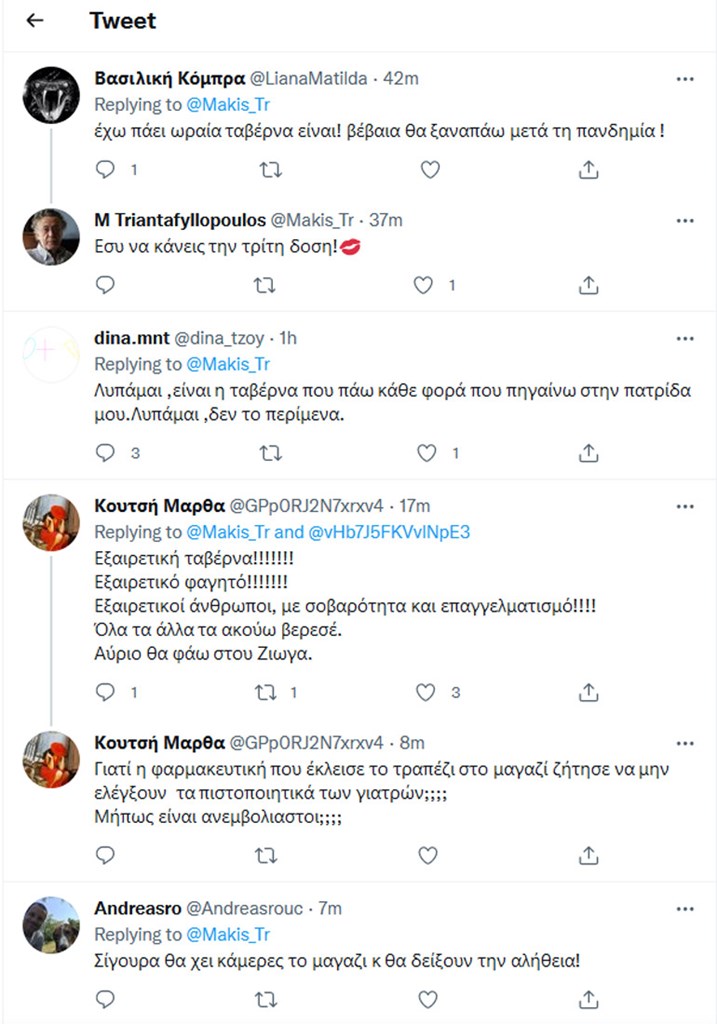This screenshot has height=1024, width=717.
Task: Share Κουτσή Μαρθα's 17m tweet
Action: [x=589, y=692]
